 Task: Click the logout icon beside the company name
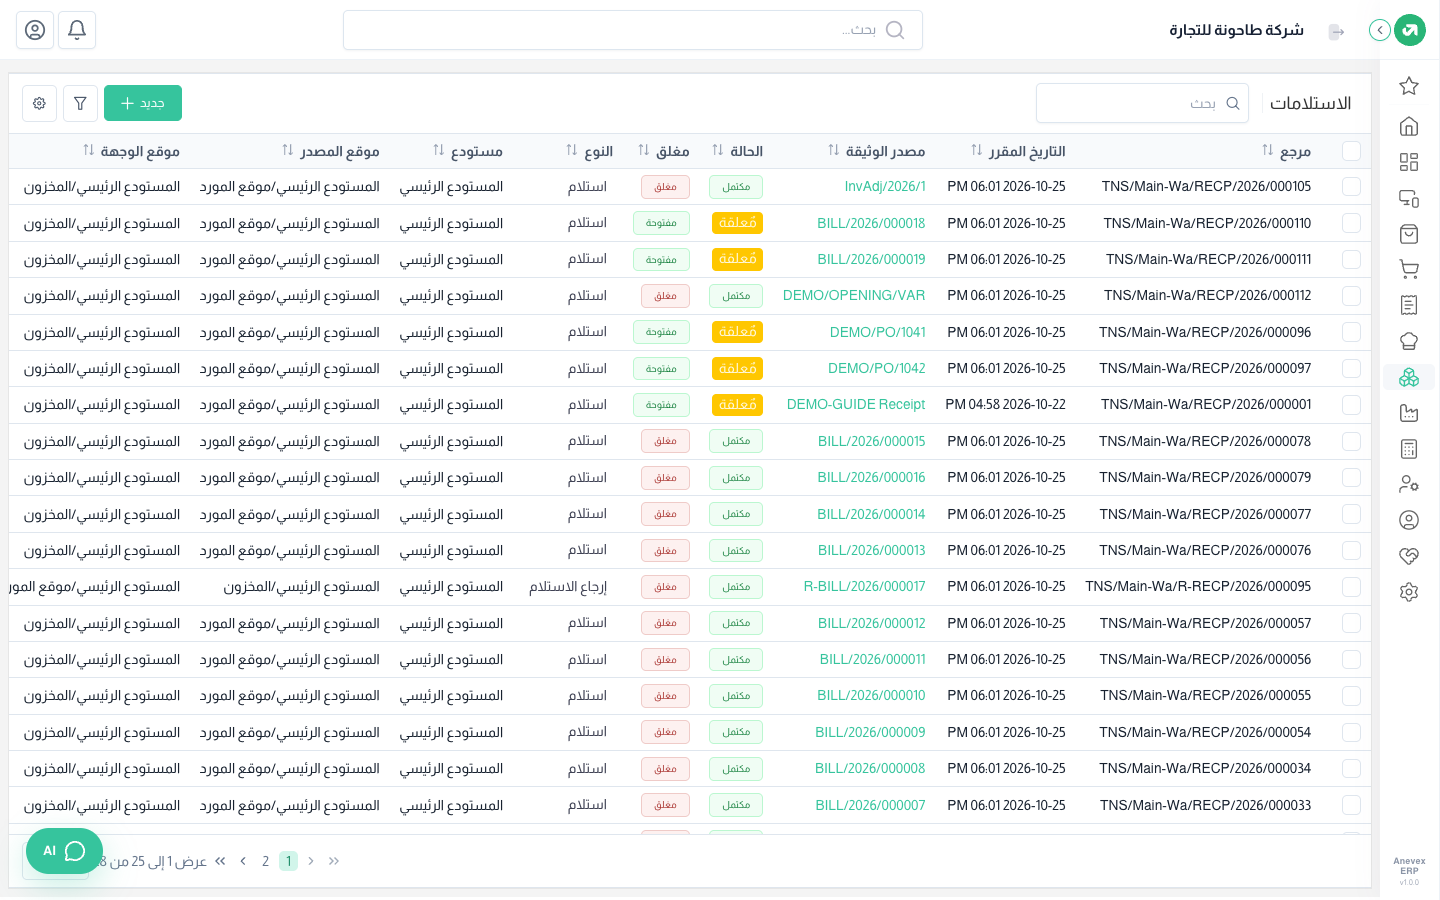point(1336,31)
